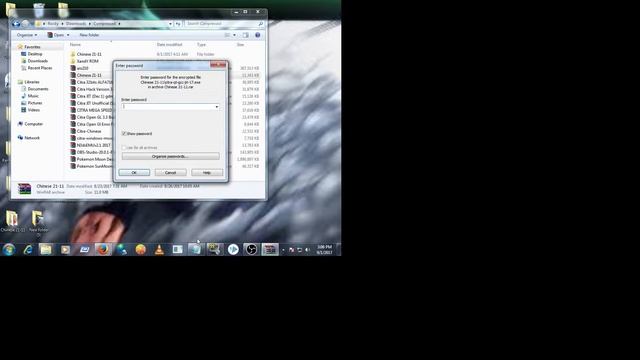This screenshot has height=360, width=640.
Task: Sort by the Date modified column header
Action: 169,44
